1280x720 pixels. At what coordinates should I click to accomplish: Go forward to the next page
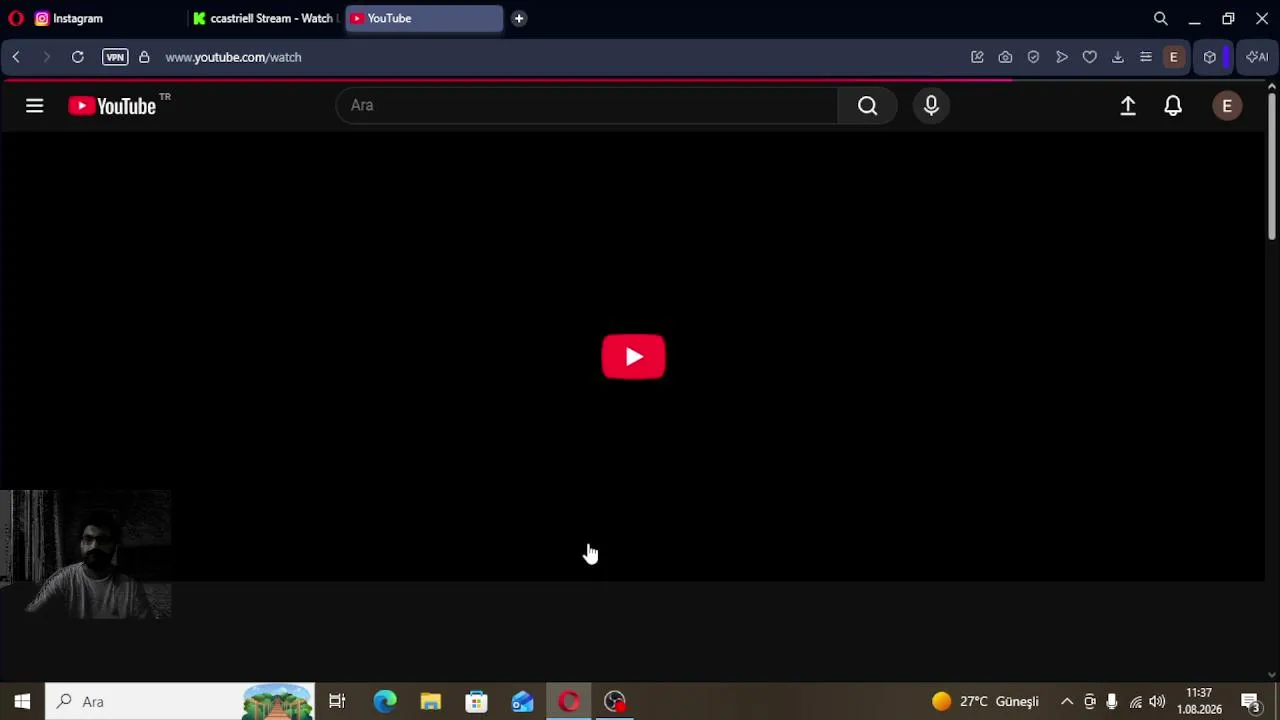(x=46, y=57)
